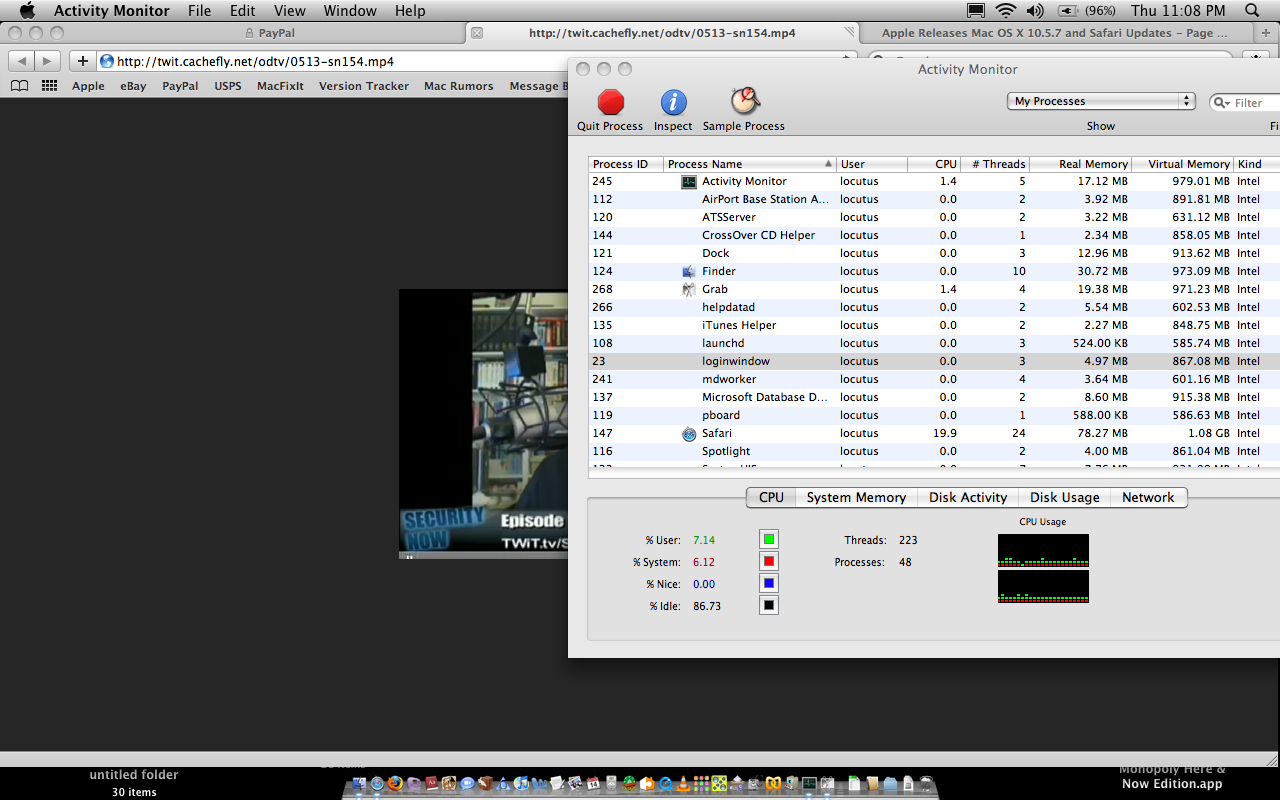The height and width of the screenshot is (800, 1280).
Task: Sort by the Process ID column header
Action: pos(626,164)
